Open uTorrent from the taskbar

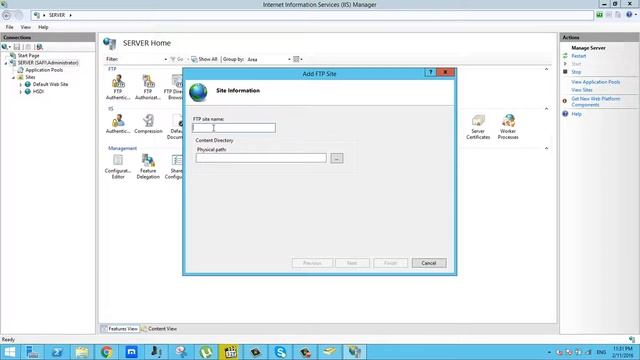(x=206, y=352)
